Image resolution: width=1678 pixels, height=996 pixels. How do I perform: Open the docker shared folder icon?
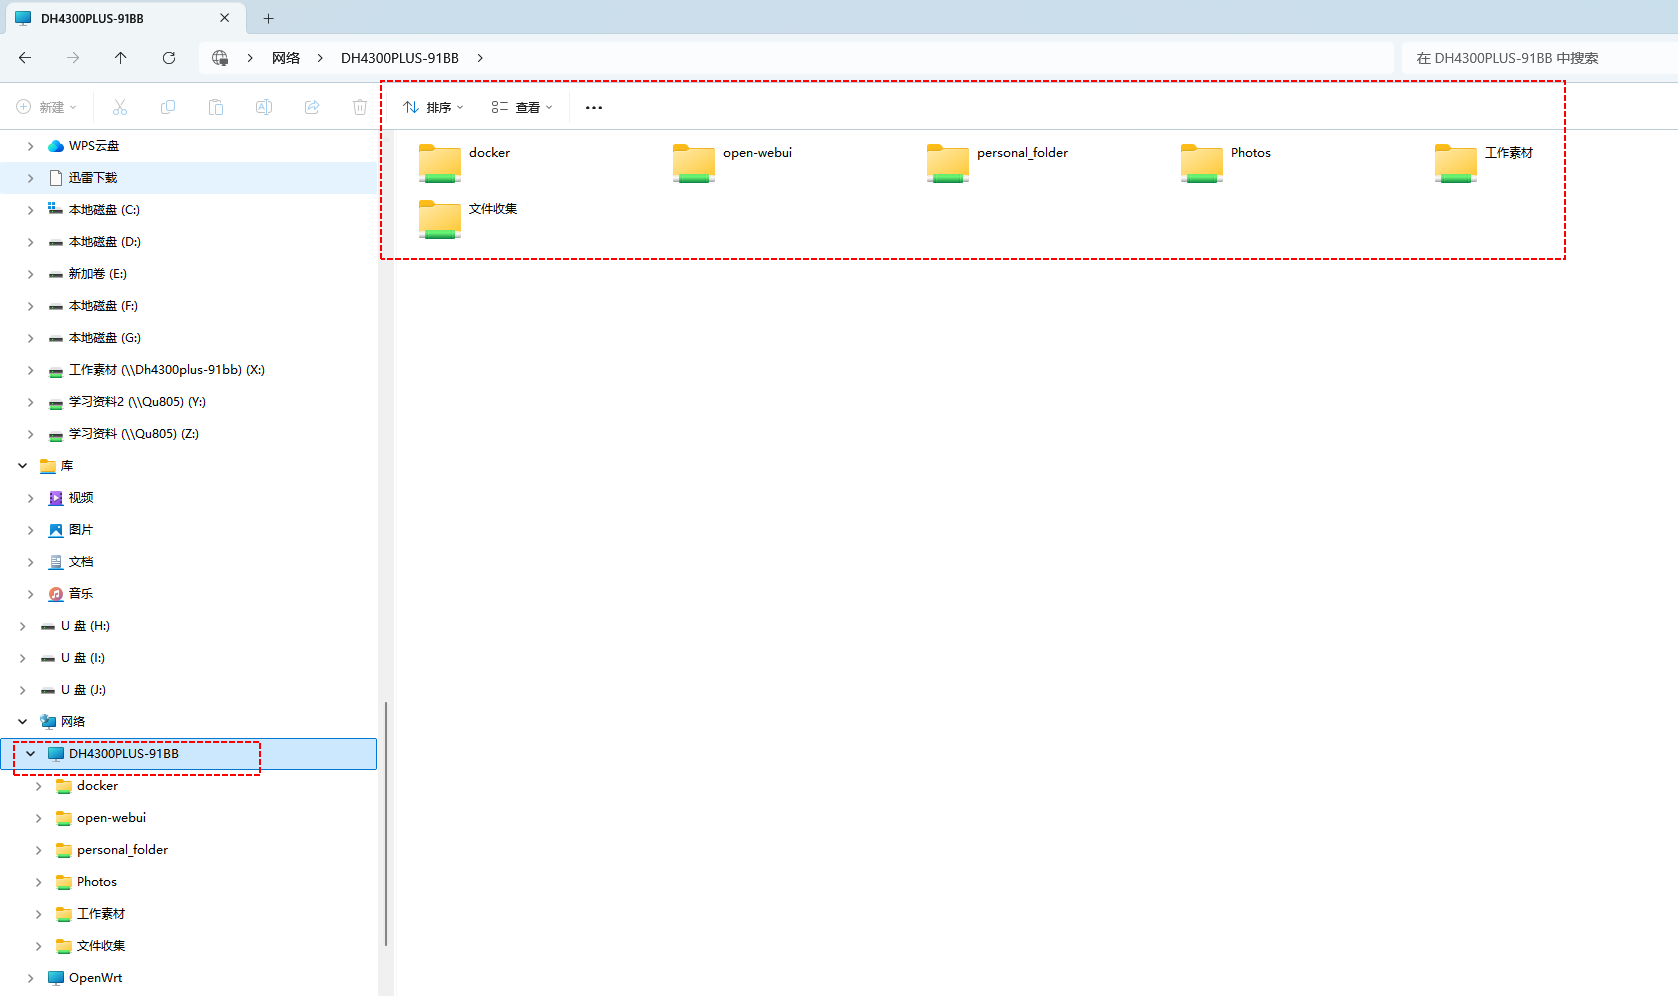440,163
